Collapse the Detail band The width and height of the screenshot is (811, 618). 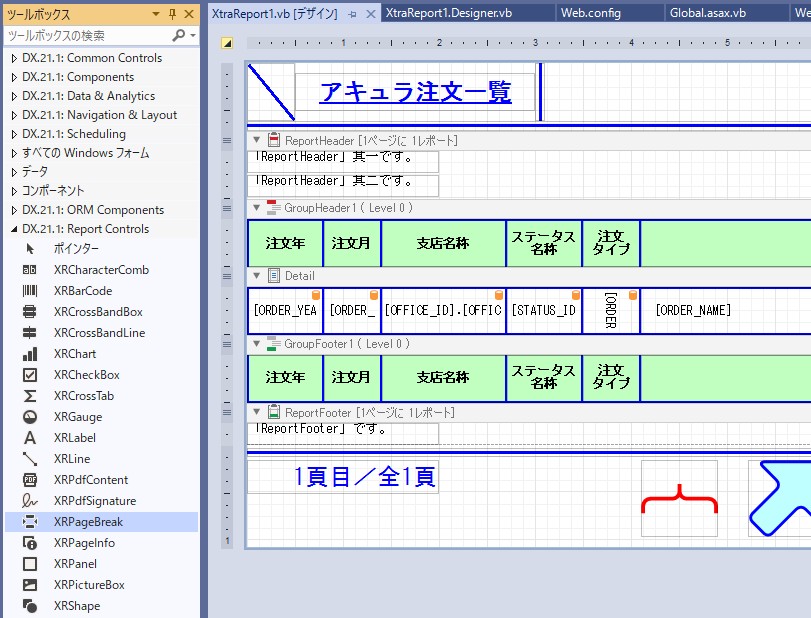click(x=256, y=276)
